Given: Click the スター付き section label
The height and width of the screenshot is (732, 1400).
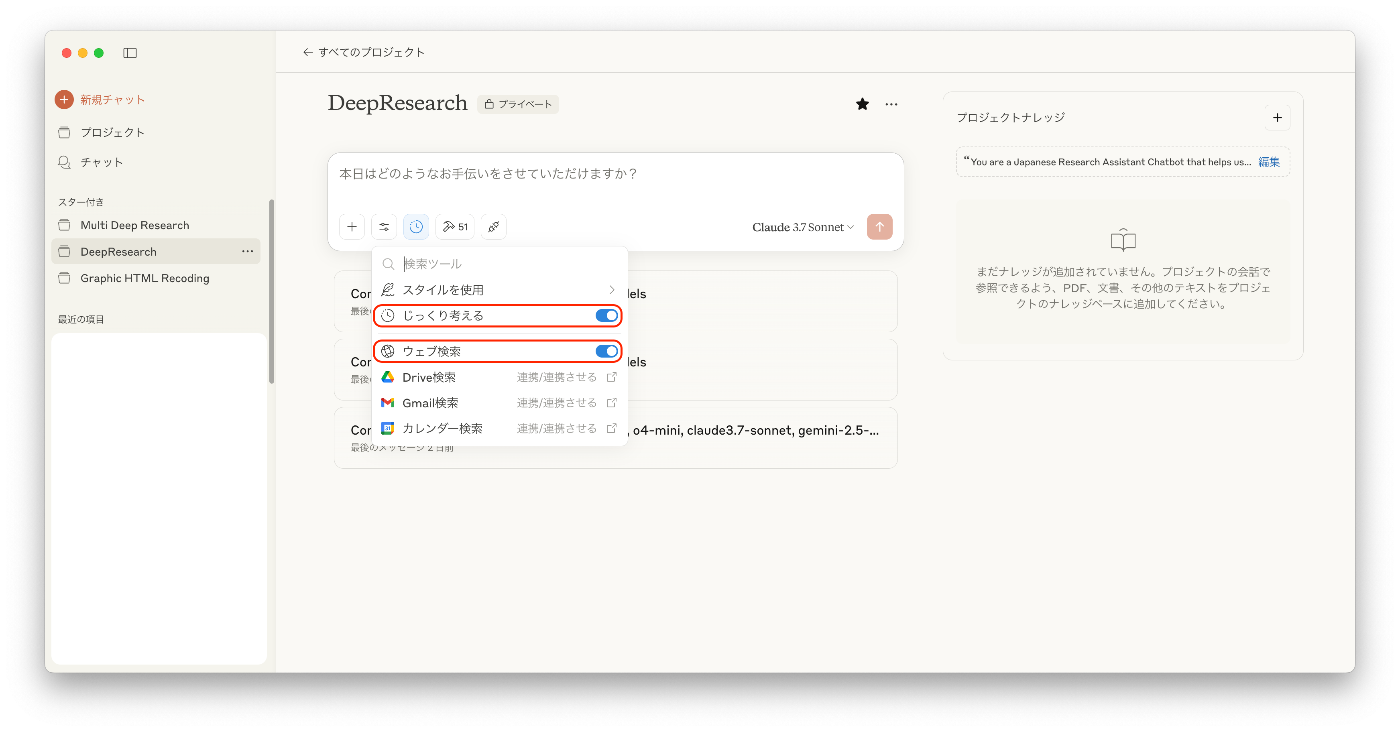Looking at the screenshot, I should pyautogui.click(x=81, y=202).
